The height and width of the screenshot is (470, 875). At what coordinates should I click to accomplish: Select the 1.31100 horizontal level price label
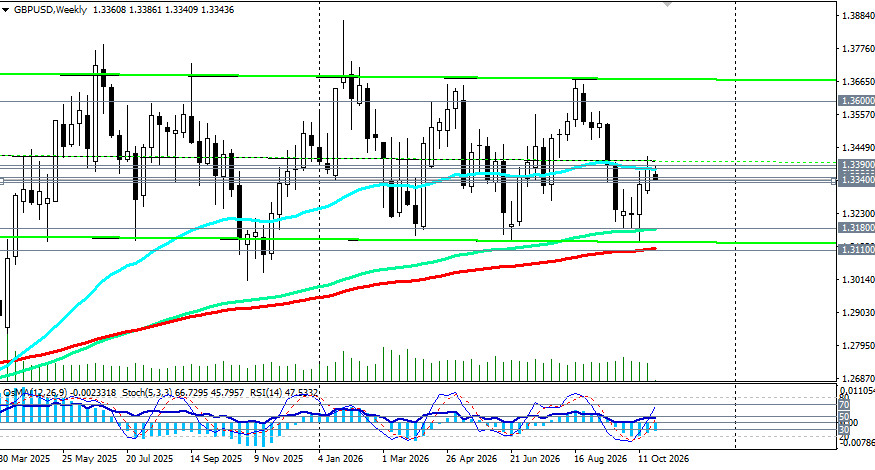coord(857,250)
